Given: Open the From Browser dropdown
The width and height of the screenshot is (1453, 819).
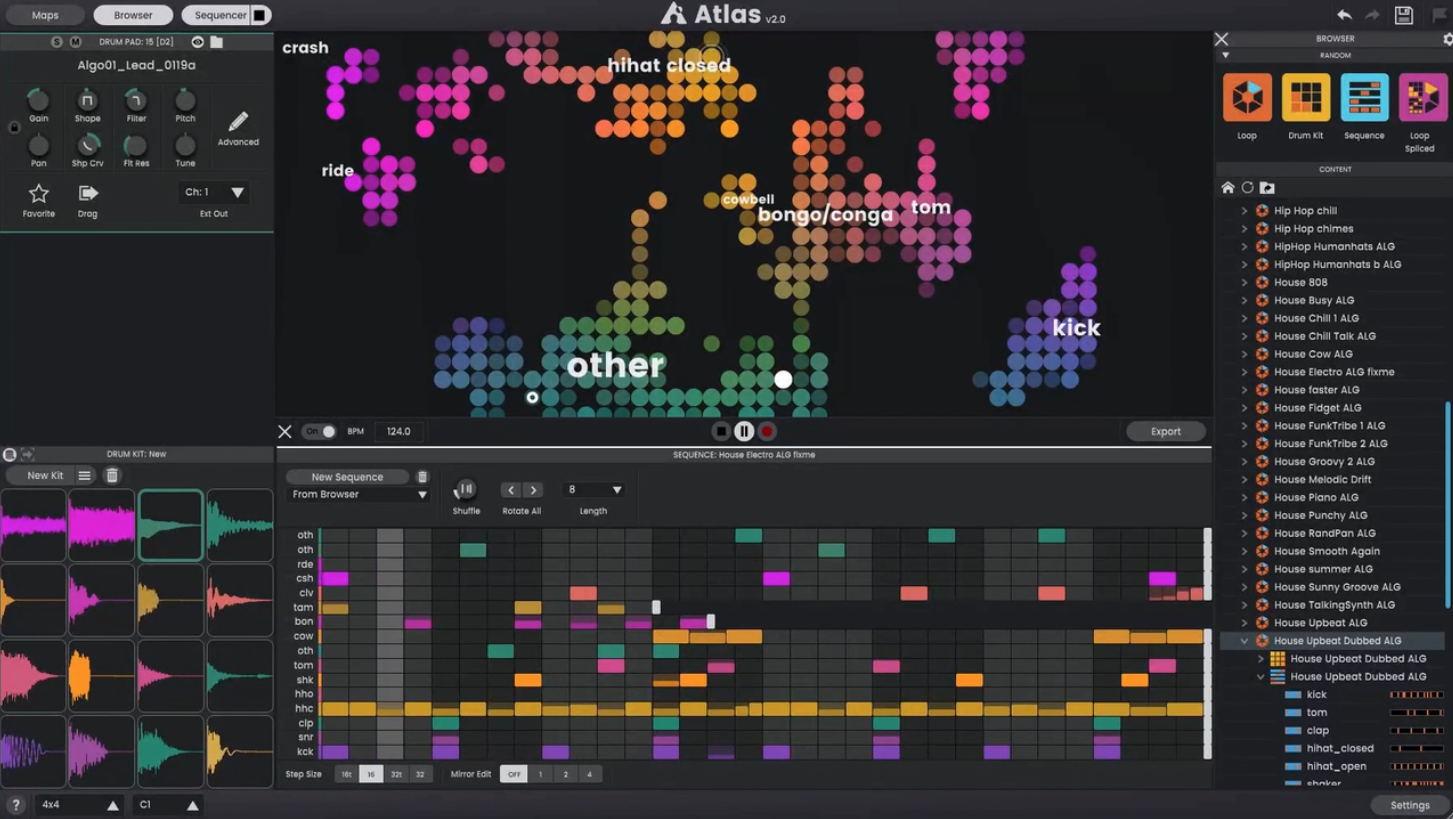Looking at the screenshot, I should [x=358, y=494].
